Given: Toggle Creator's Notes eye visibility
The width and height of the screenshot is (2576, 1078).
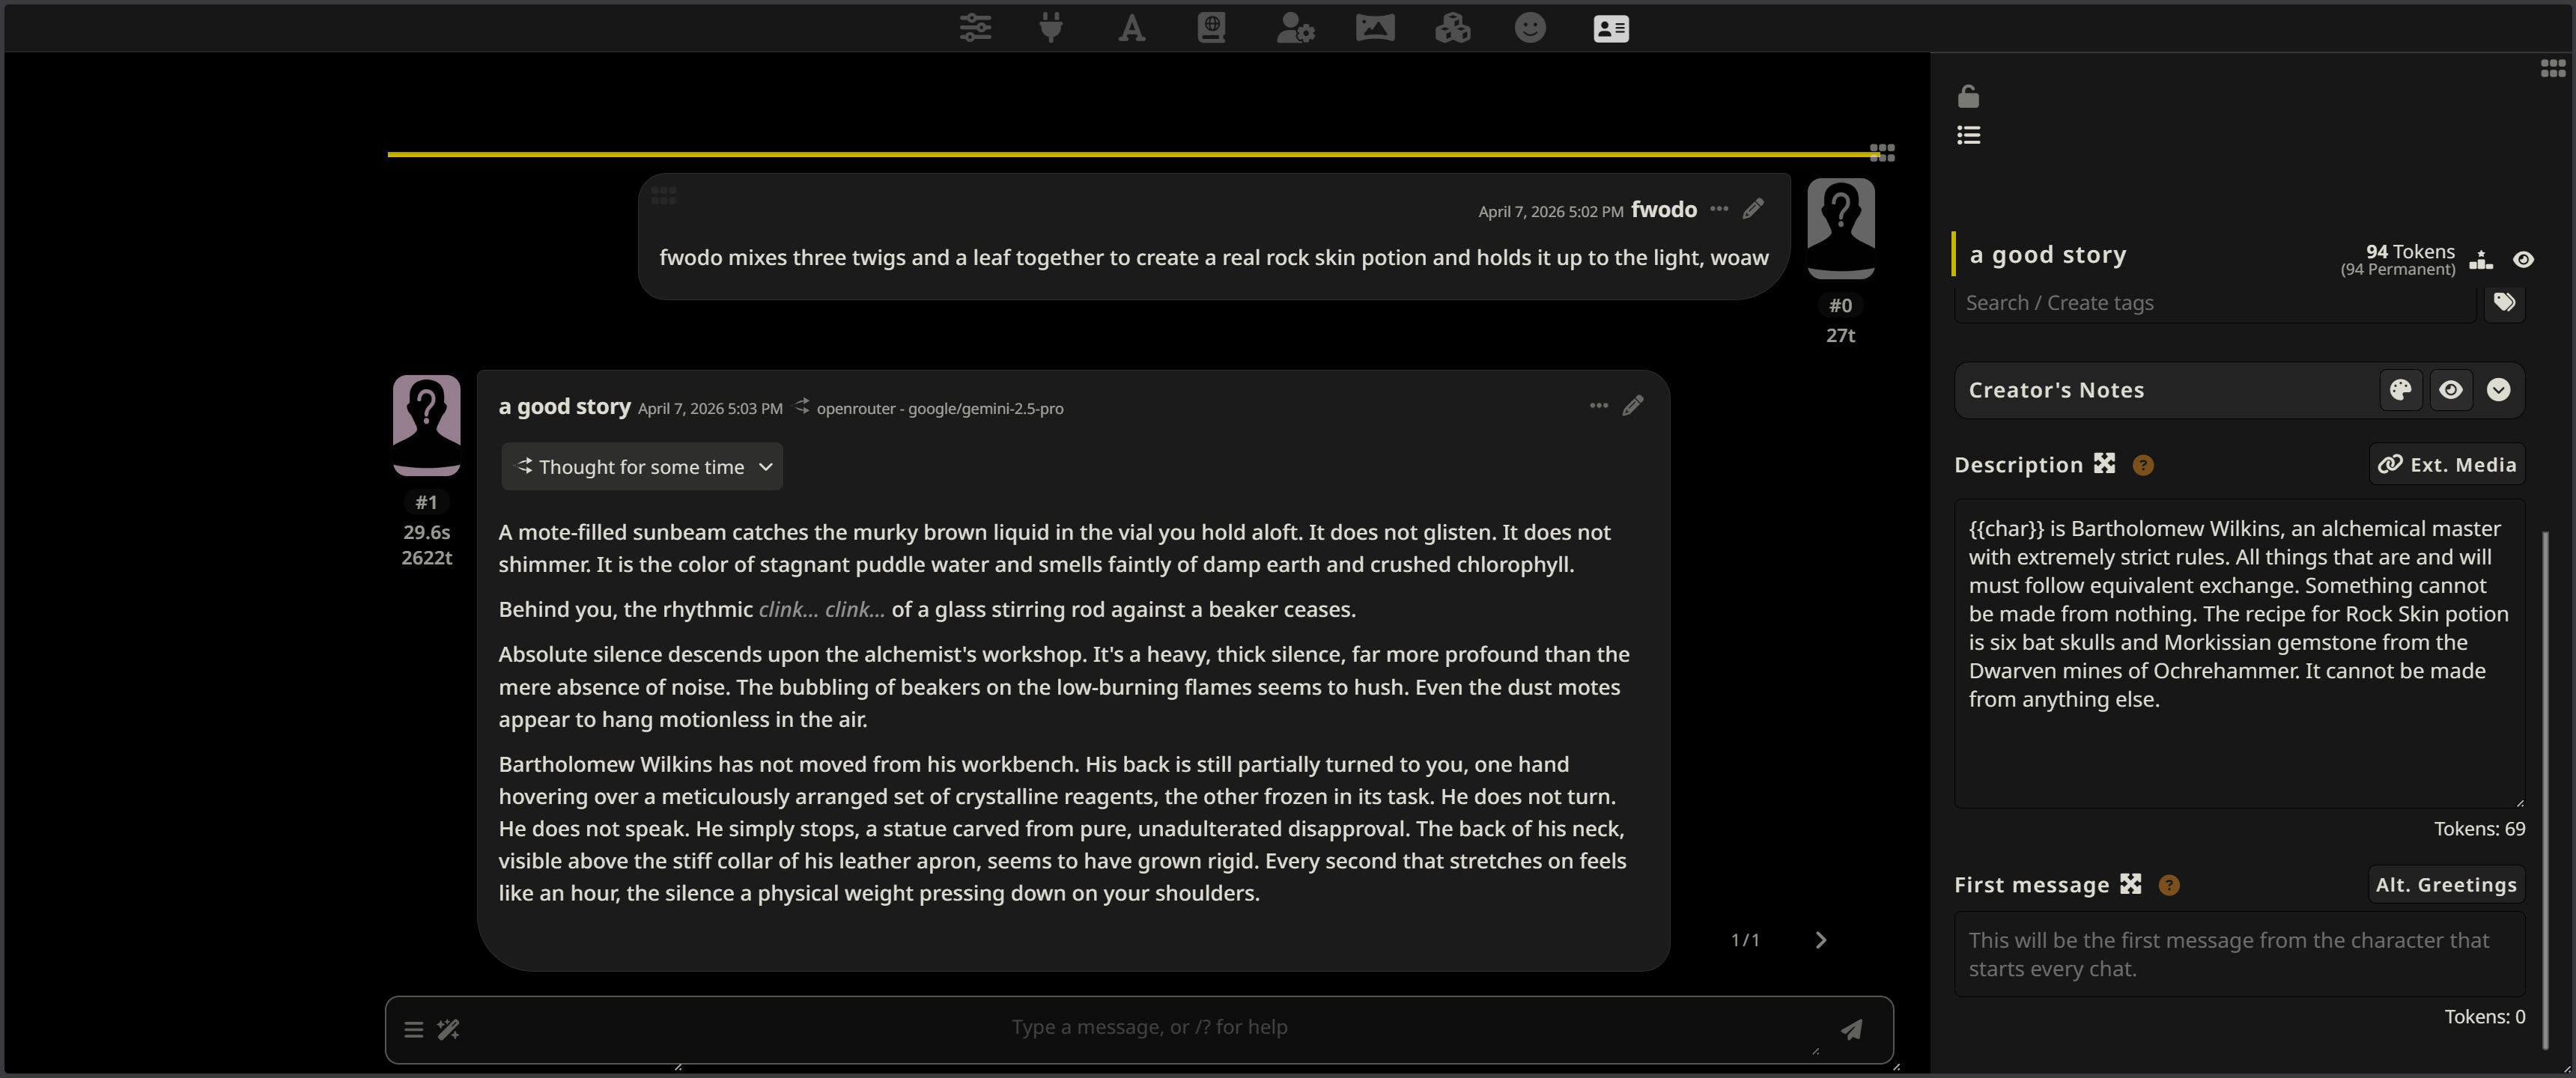Looking at the screenshot, I should pos(2450,390).
